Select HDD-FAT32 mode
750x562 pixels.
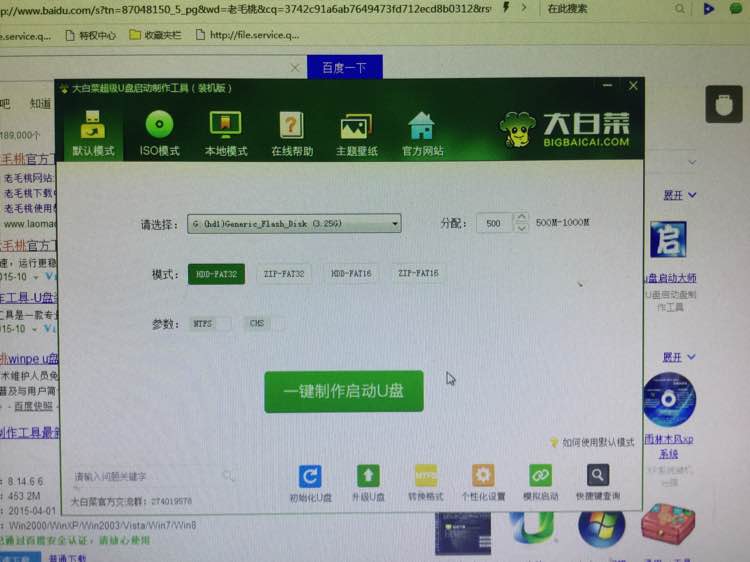(x=216, y=274)
